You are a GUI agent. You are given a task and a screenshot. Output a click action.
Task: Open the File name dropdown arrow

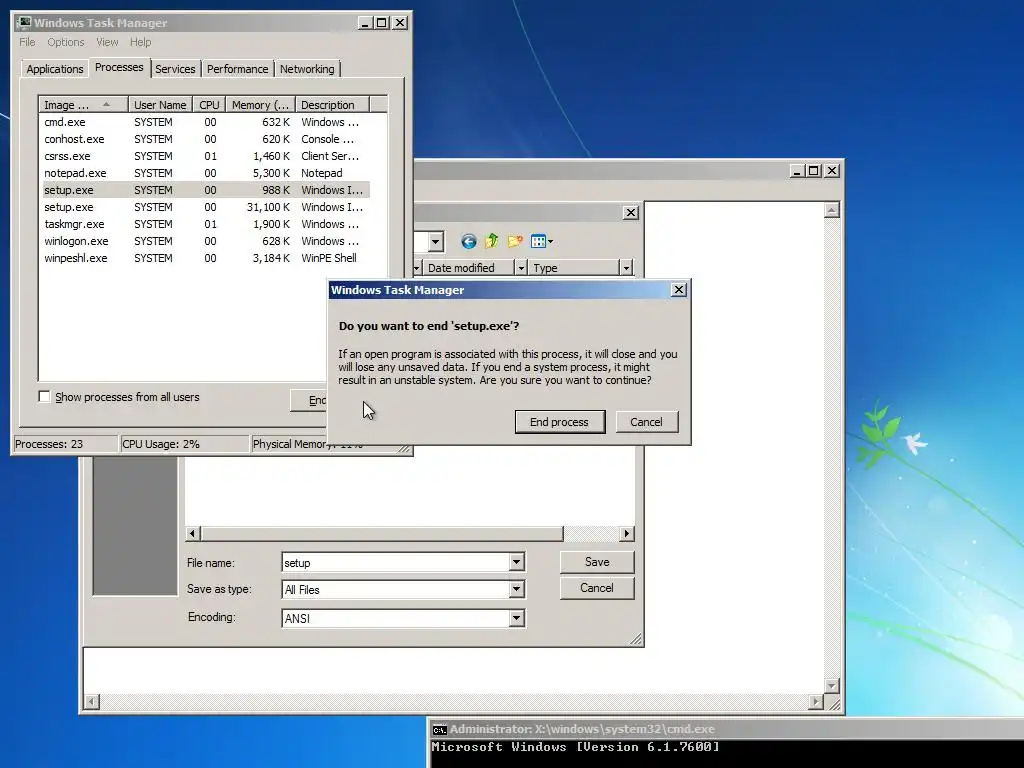(517, 562)
